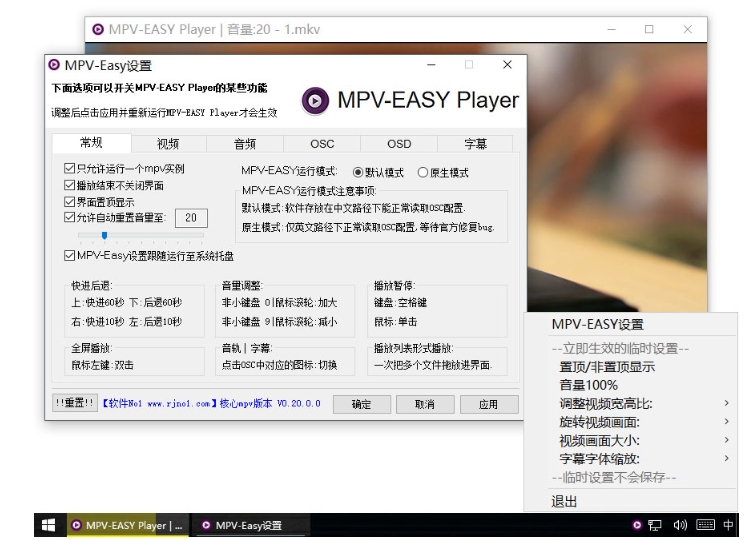The width and height of the screenshot is (745, 540).
Task: Click MPV-EASY tray icon in system tray
Action: 637,525
